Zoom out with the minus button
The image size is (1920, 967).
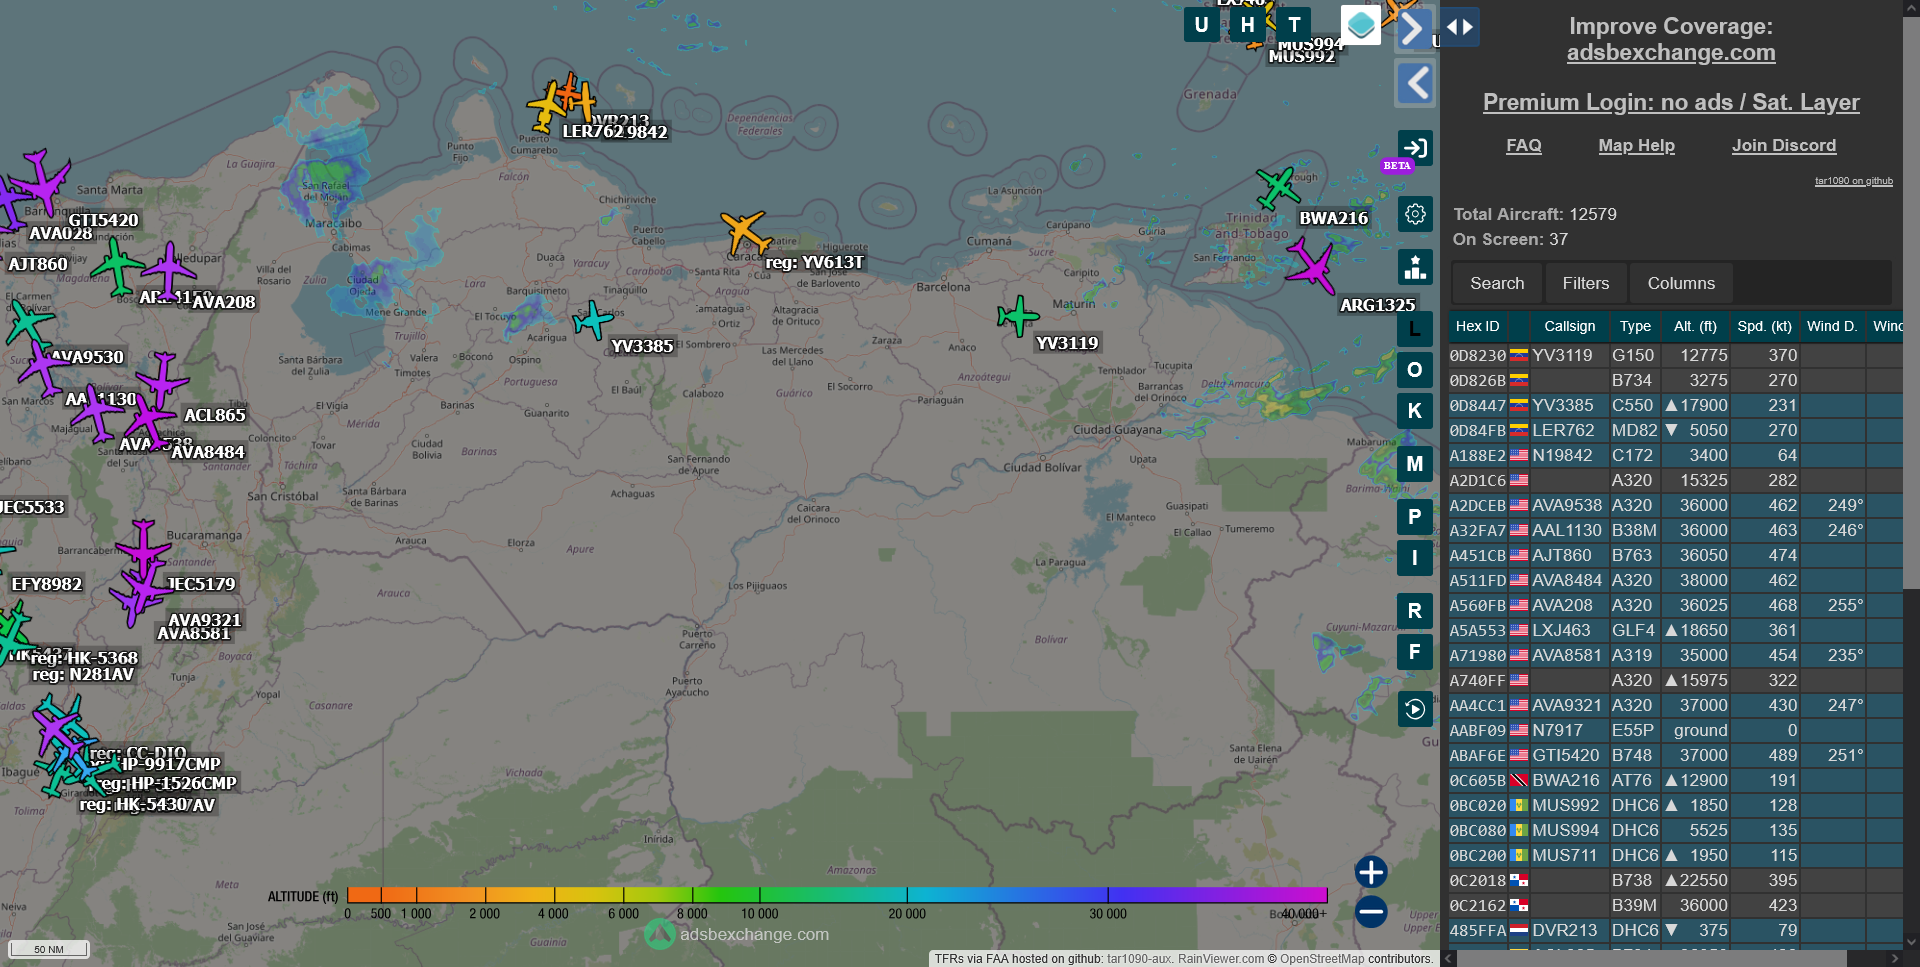pos(1370,911)
